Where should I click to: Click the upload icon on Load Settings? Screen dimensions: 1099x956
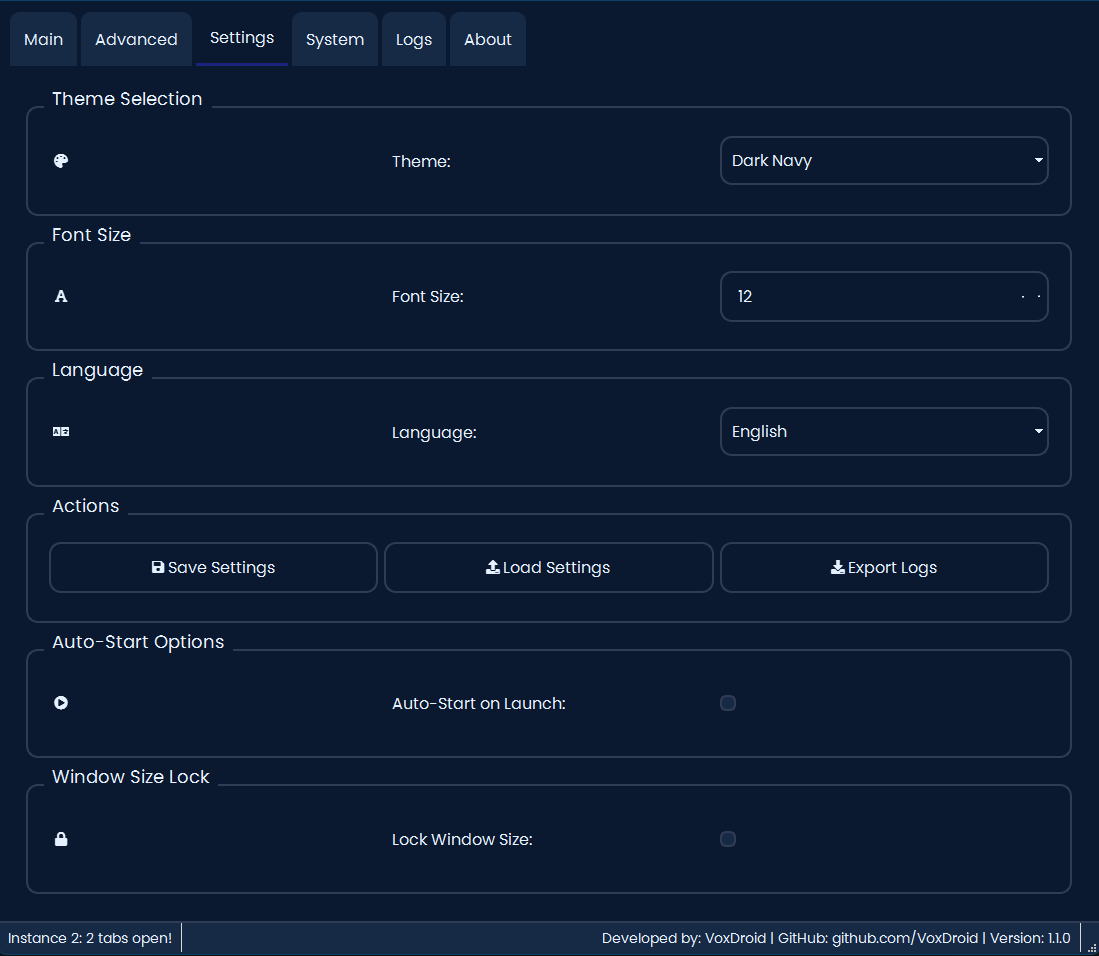(493, 567)
